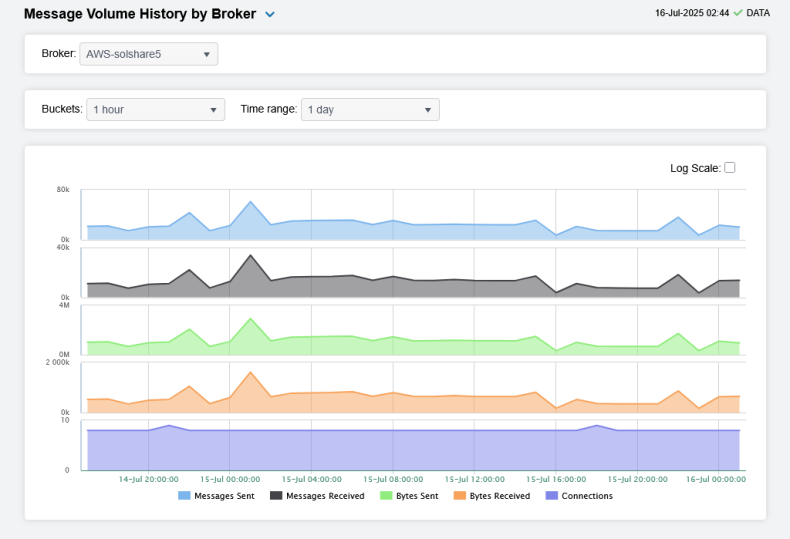The height and width of the screenshot is (539, 790).
Task: Toggle Messages Received legend swatch
Action: click(x=276, y=495)
